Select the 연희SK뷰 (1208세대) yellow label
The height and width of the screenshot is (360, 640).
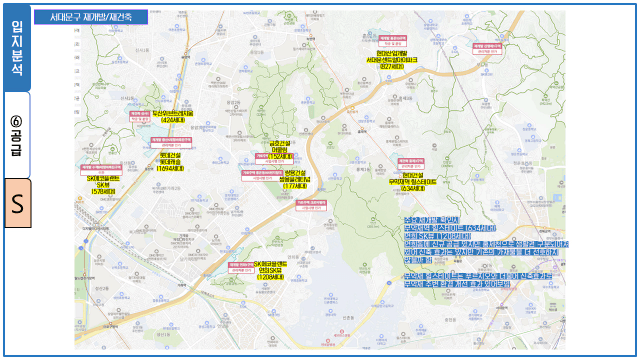[x=270, y=271]
